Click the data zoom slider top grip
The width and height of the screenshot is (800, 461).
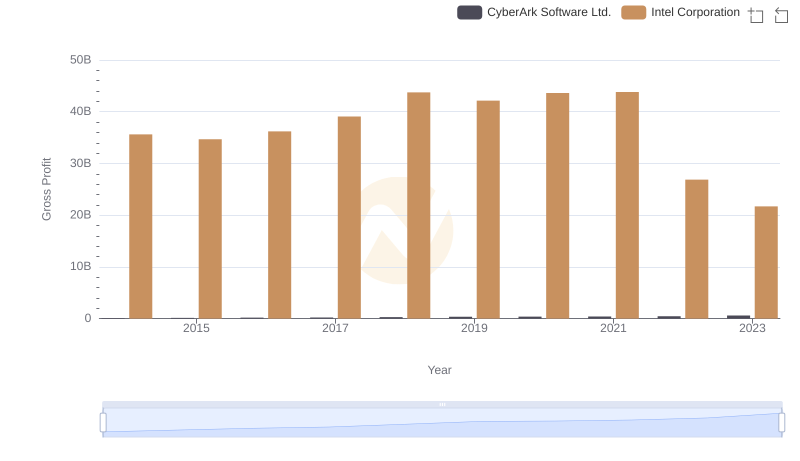click(442, 404)
